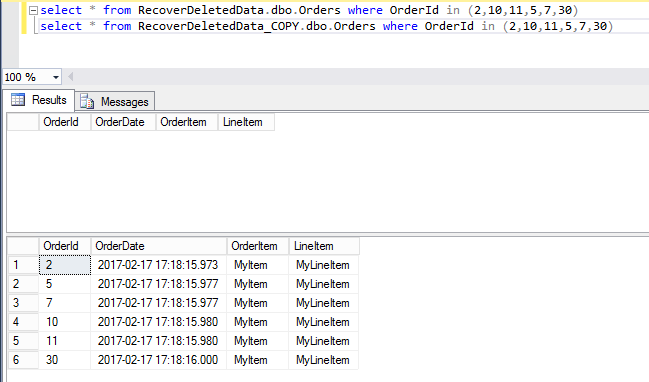Screen dimensions: 649x382
Task: Collapse the query block outline toggle
Action: click(x=34, y=10)
